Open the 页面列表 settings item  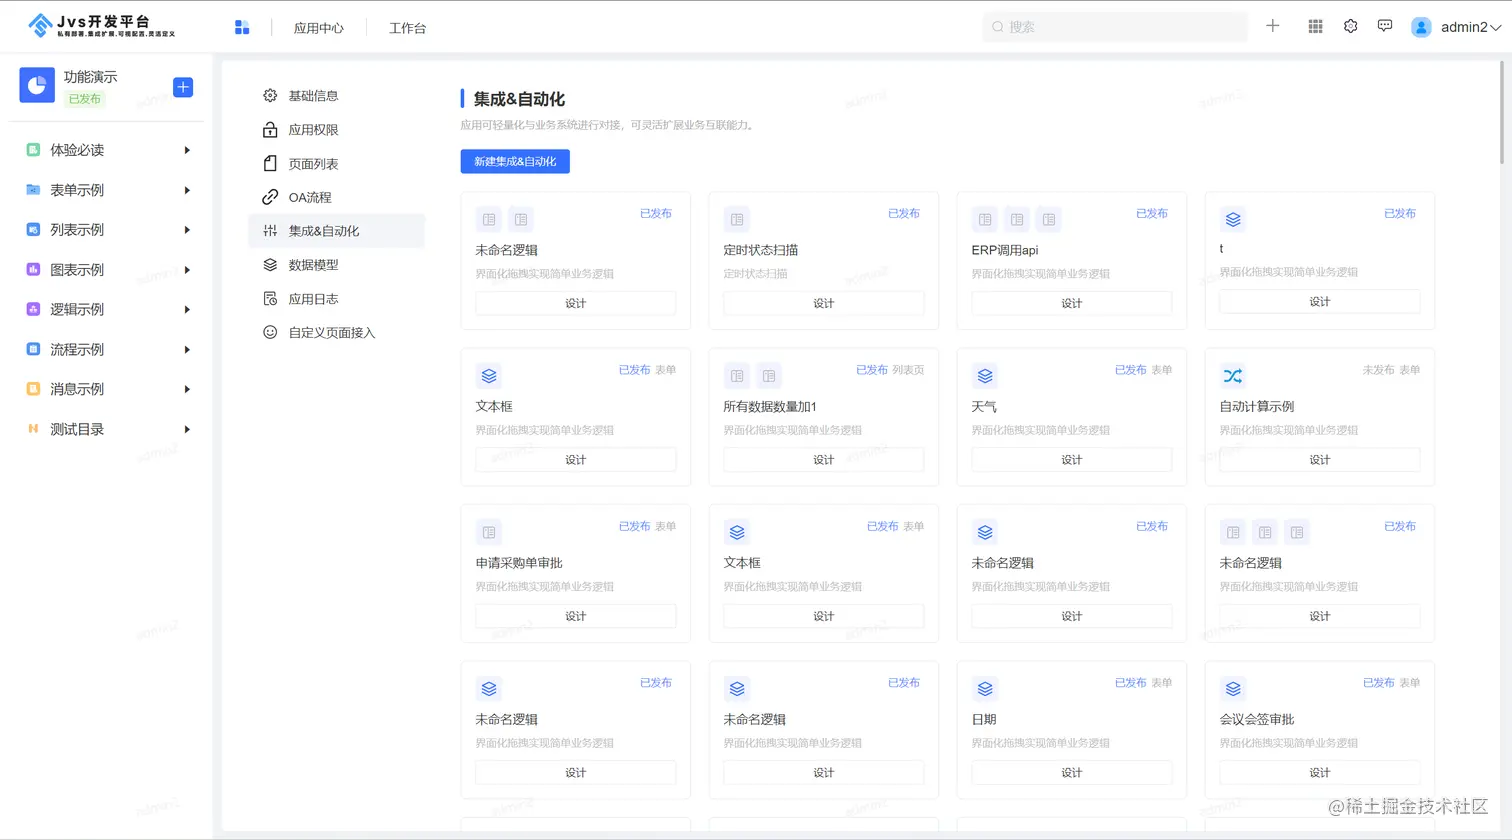click(x=336, y=164)
